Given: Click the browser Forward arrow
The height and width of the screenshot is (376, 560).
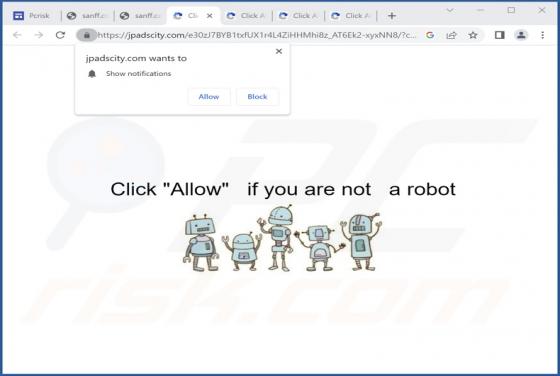Looking at the screenshot, I should click(39, 35).
